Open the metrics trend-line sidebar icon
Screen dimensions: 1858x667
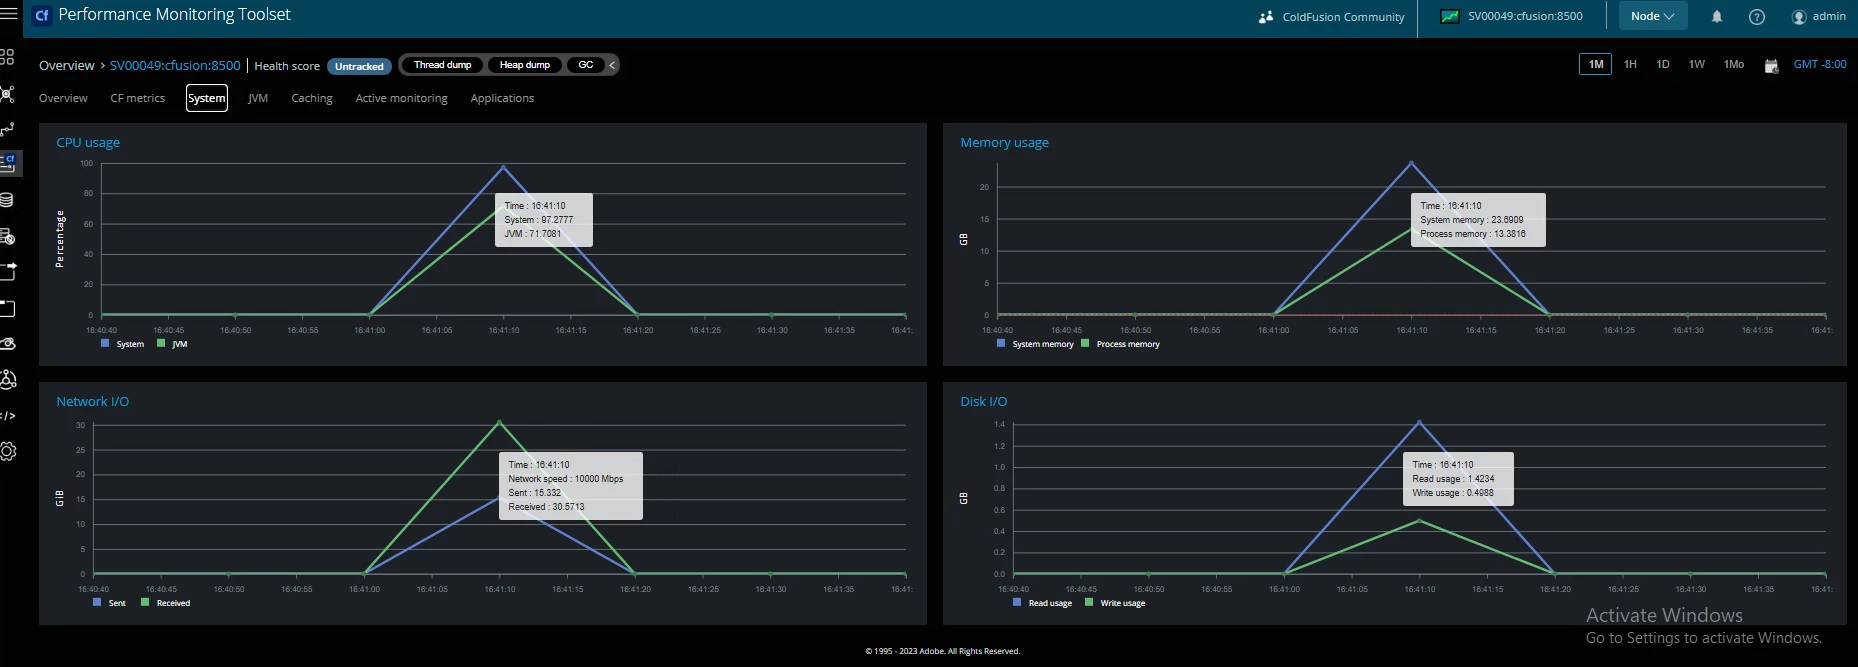point(7,129)
